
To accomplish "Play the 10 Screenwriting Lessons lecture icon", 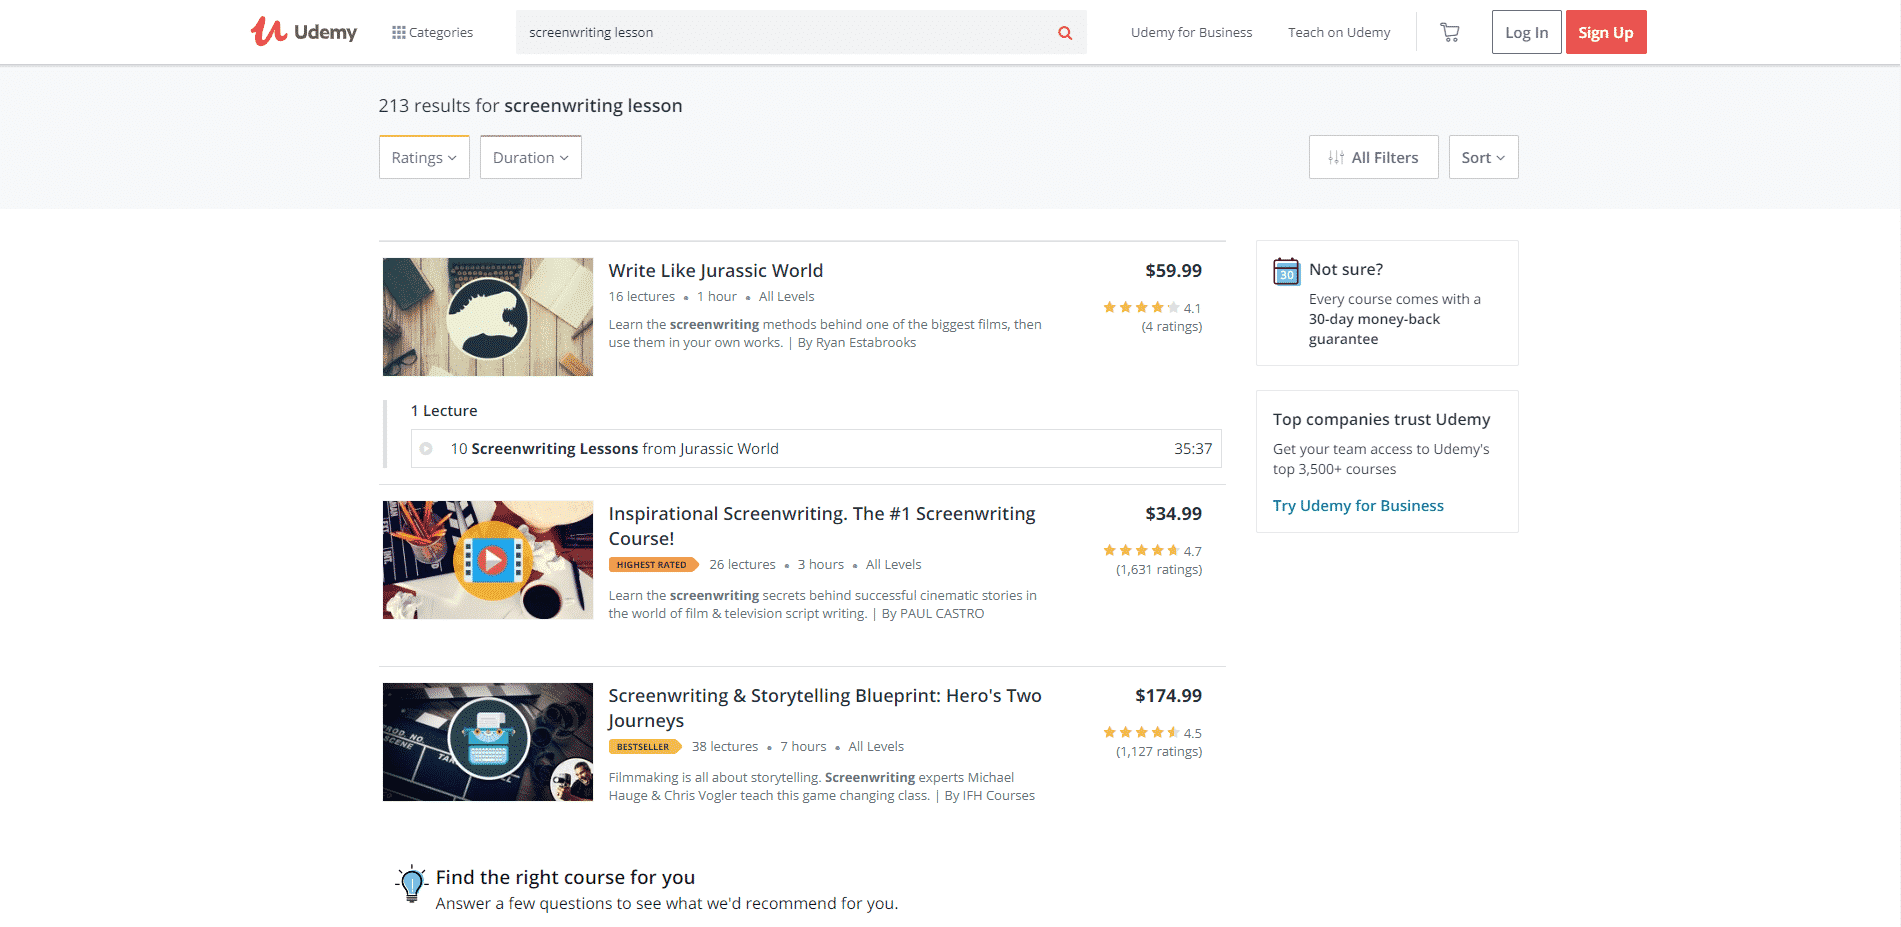I will (426, 449).
